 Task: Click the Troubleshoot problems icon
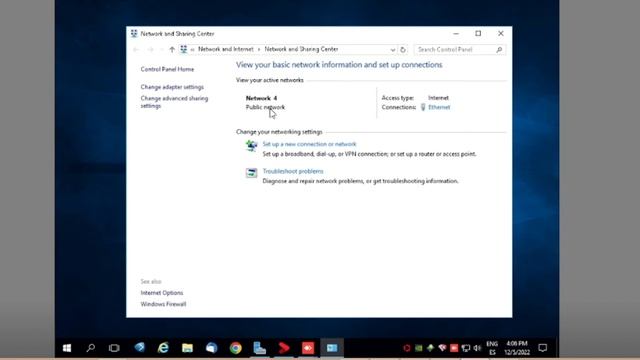pos(251,173)
